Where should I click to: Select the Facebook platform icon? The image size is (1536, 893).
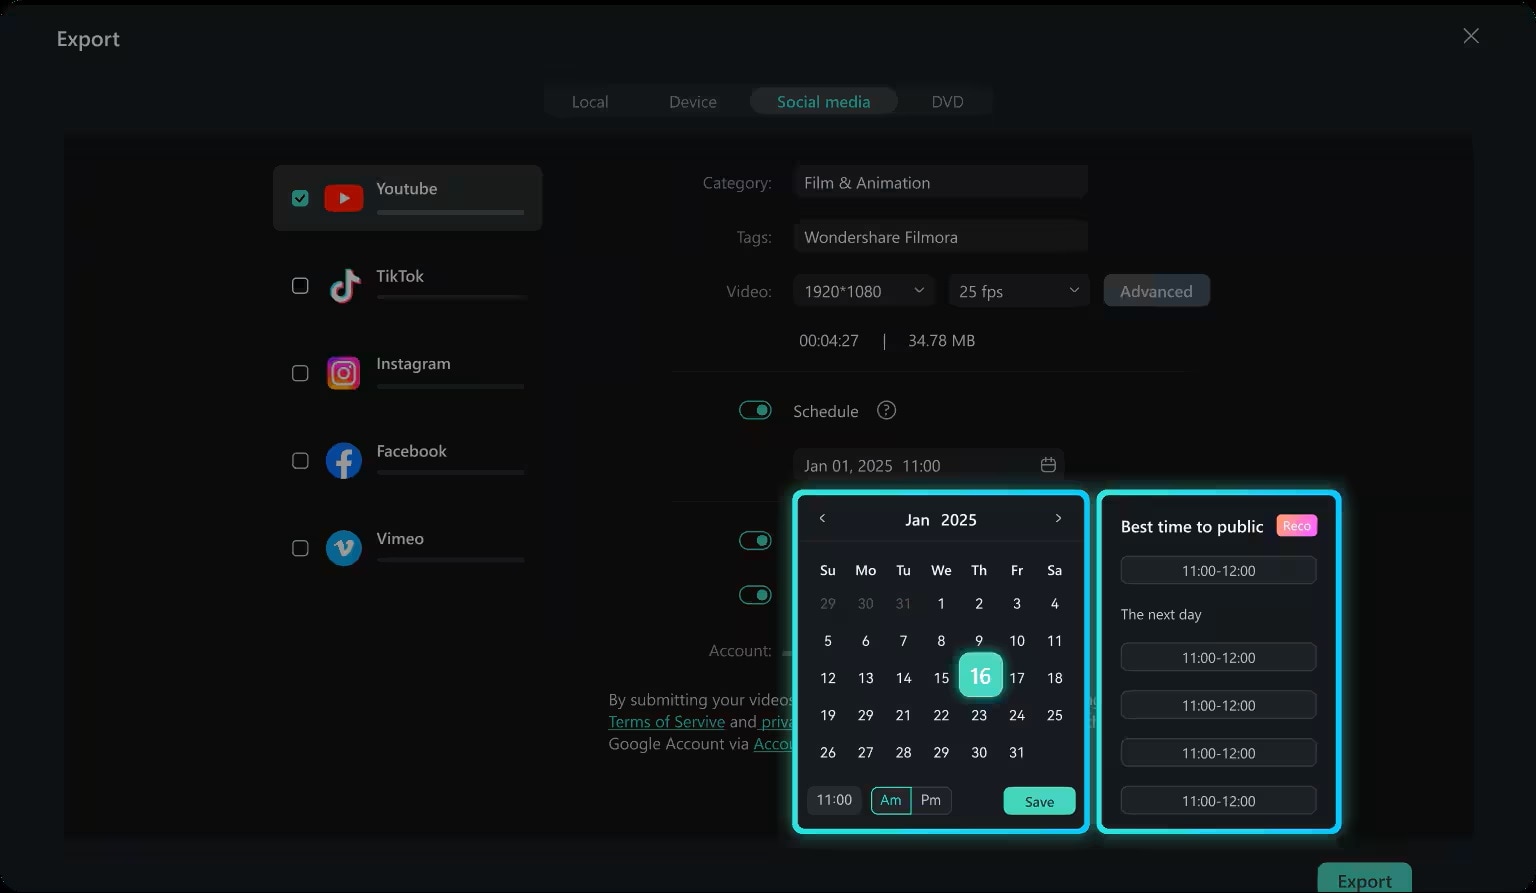click(343, 460)
